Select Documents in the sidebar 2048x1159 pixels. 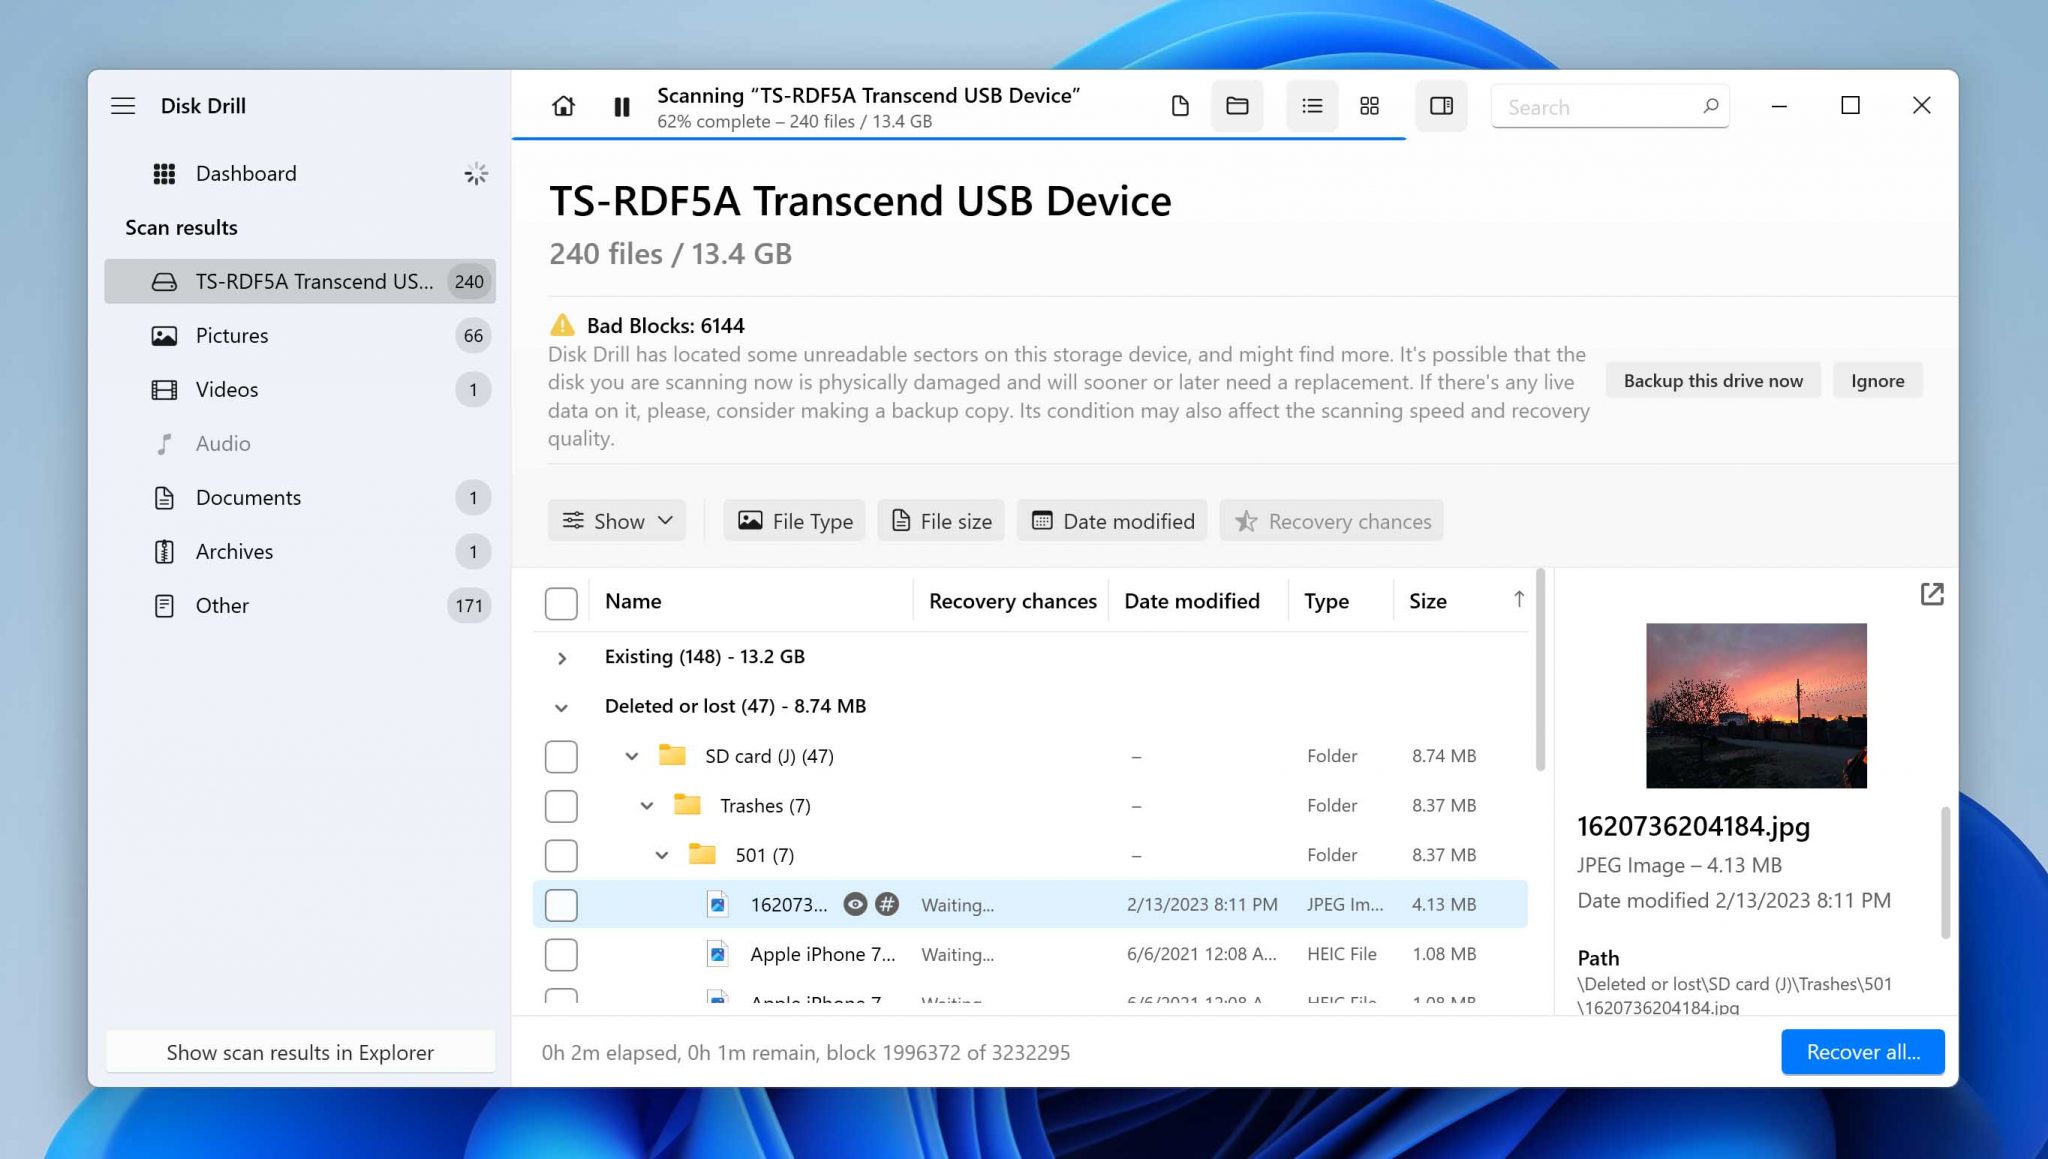247,497
